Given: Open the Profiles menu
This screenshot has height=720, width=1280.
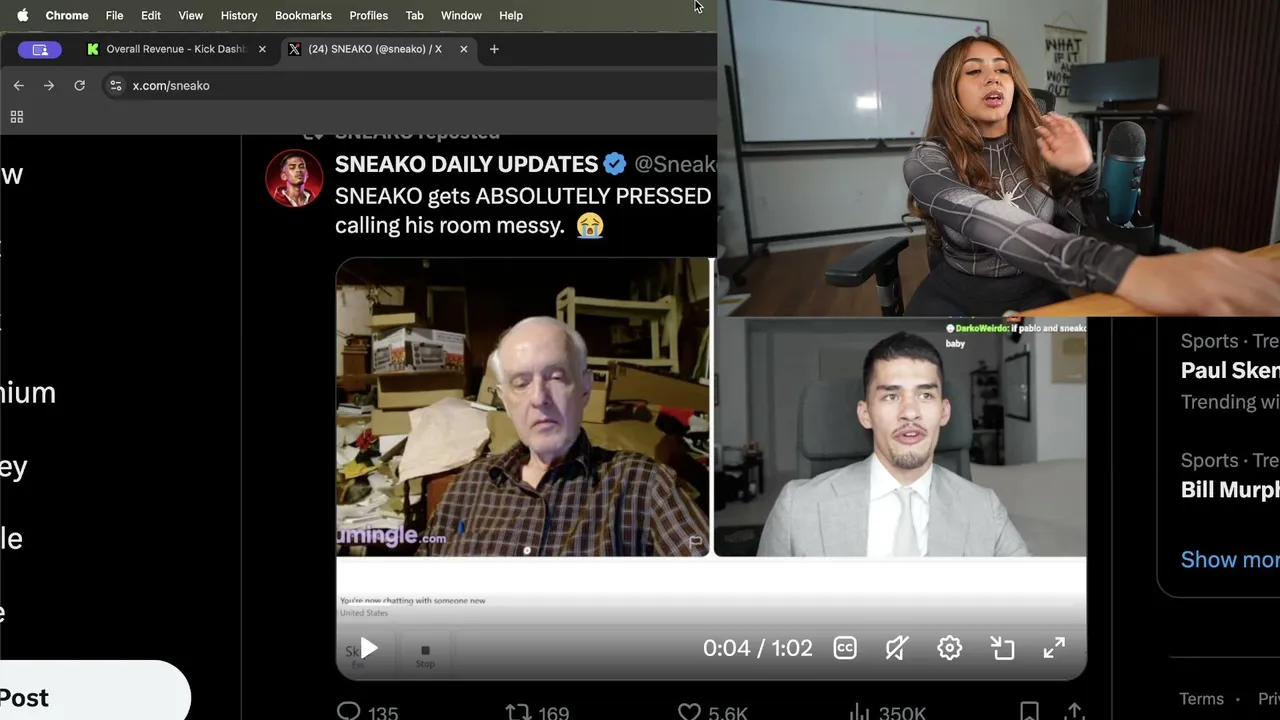Looking at the screenshot, I should (x=368, y=15).
